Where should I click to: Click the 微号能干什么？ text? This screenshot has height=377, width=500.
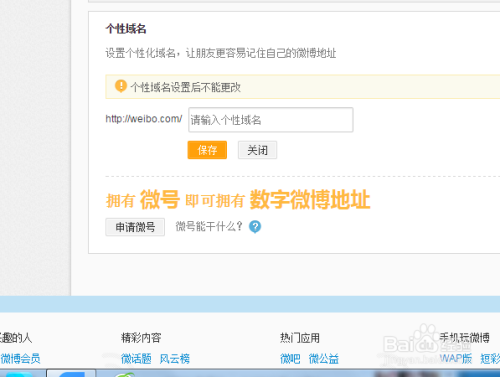pos(209,227)
